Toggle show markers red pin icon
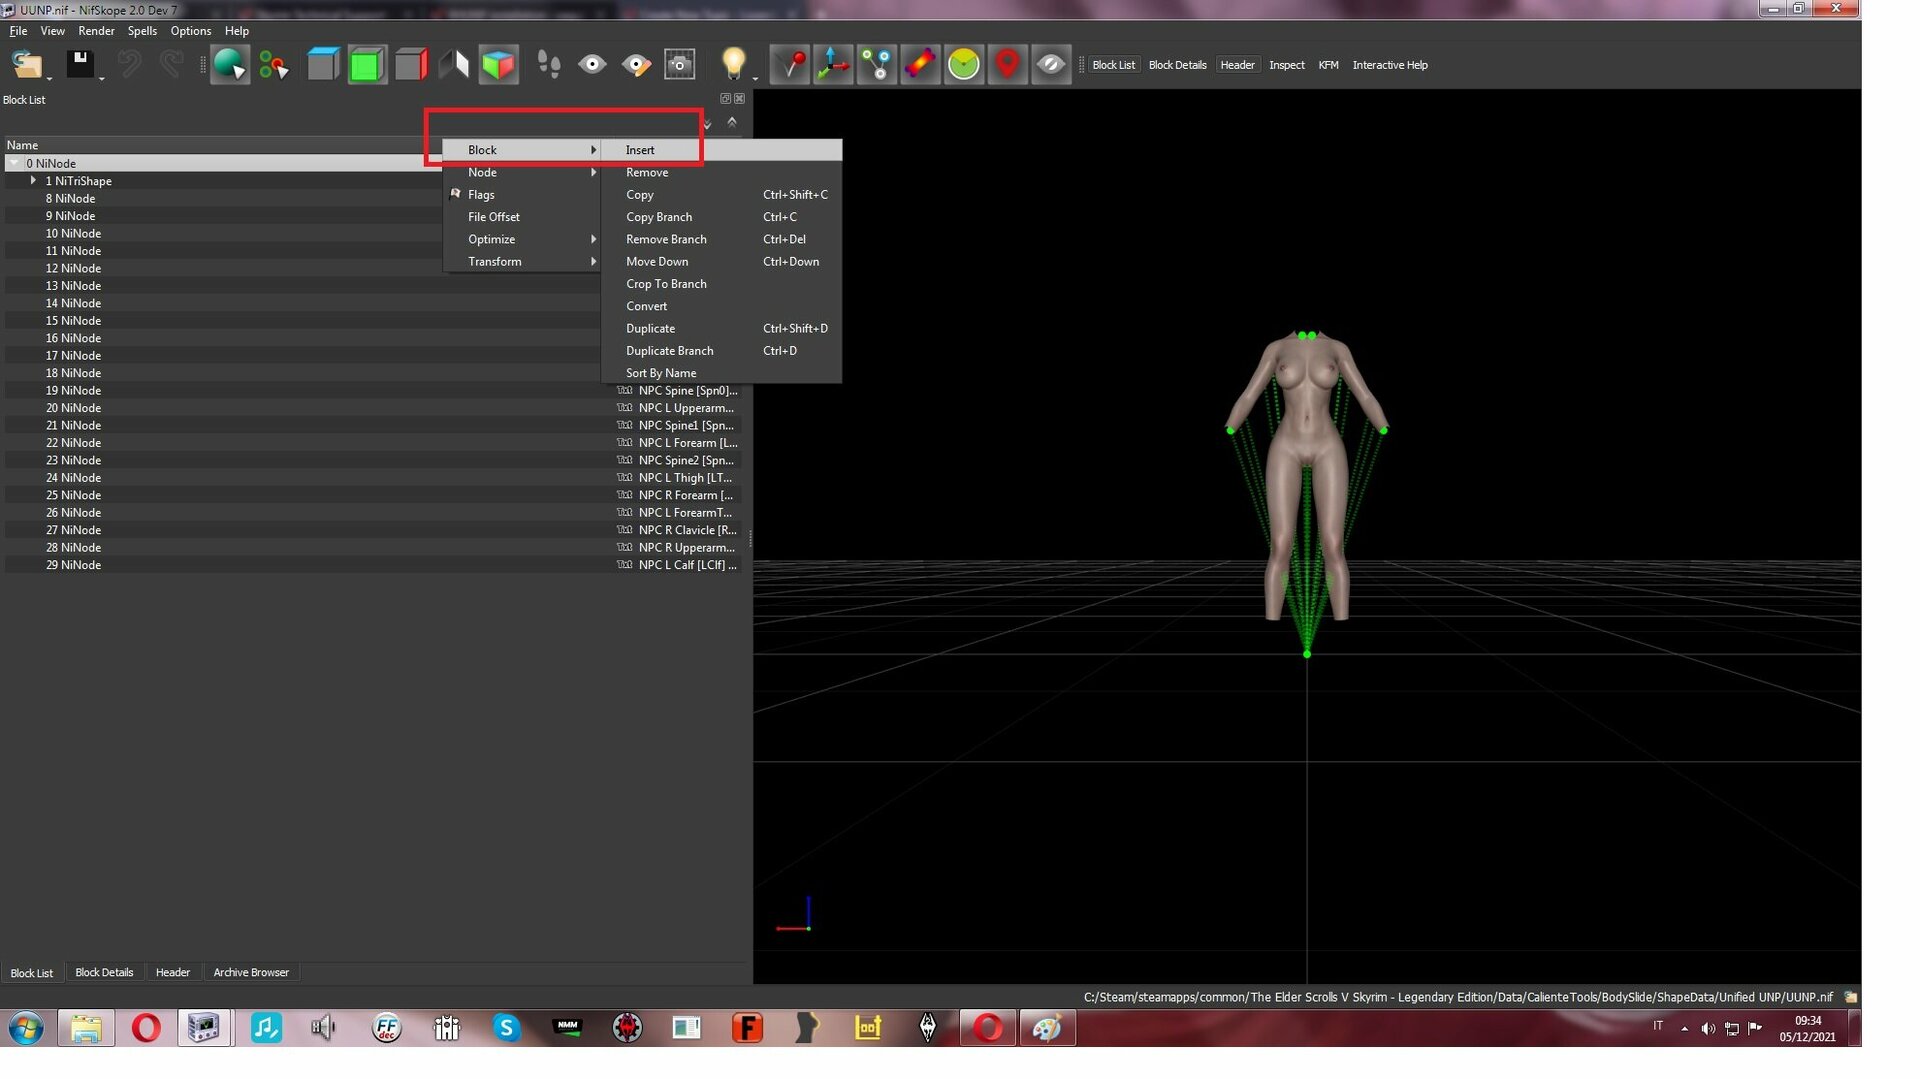Viewport: 1920px width, 1079px height. pyautogui.click(x=1007, y=65)
